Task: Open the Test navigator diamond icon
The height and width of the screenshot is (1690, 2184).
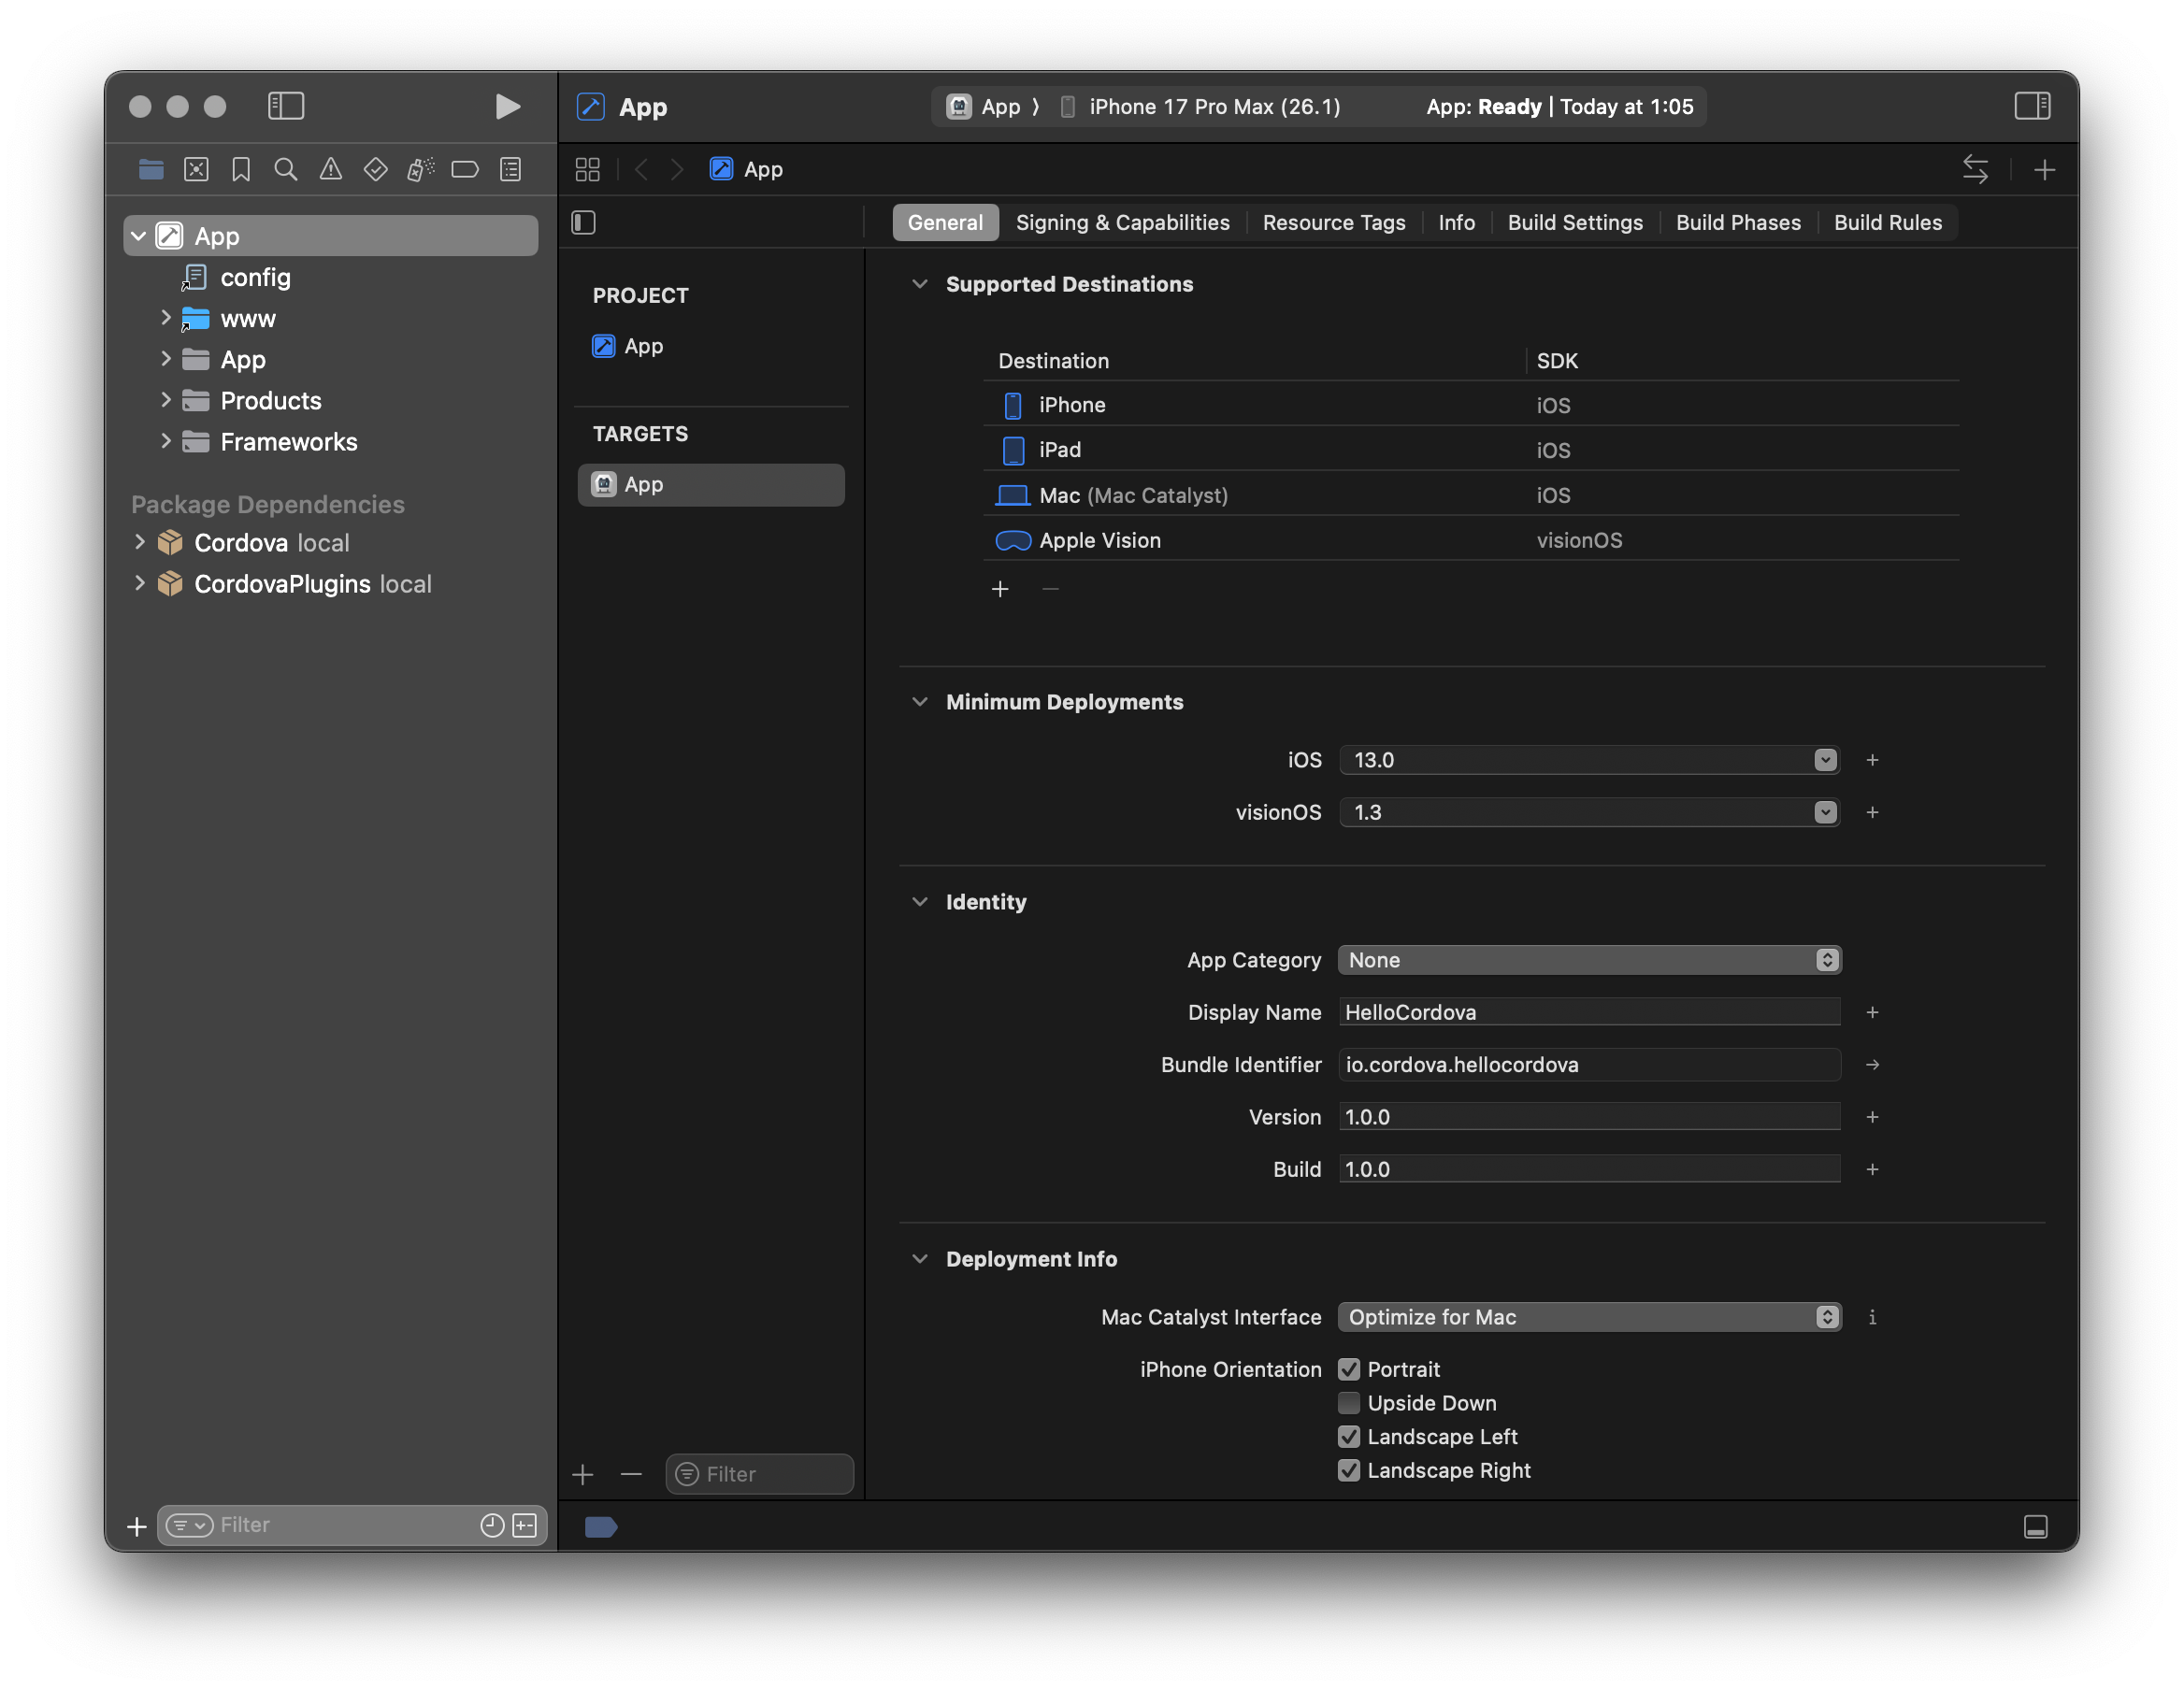Action: point(376,169)
